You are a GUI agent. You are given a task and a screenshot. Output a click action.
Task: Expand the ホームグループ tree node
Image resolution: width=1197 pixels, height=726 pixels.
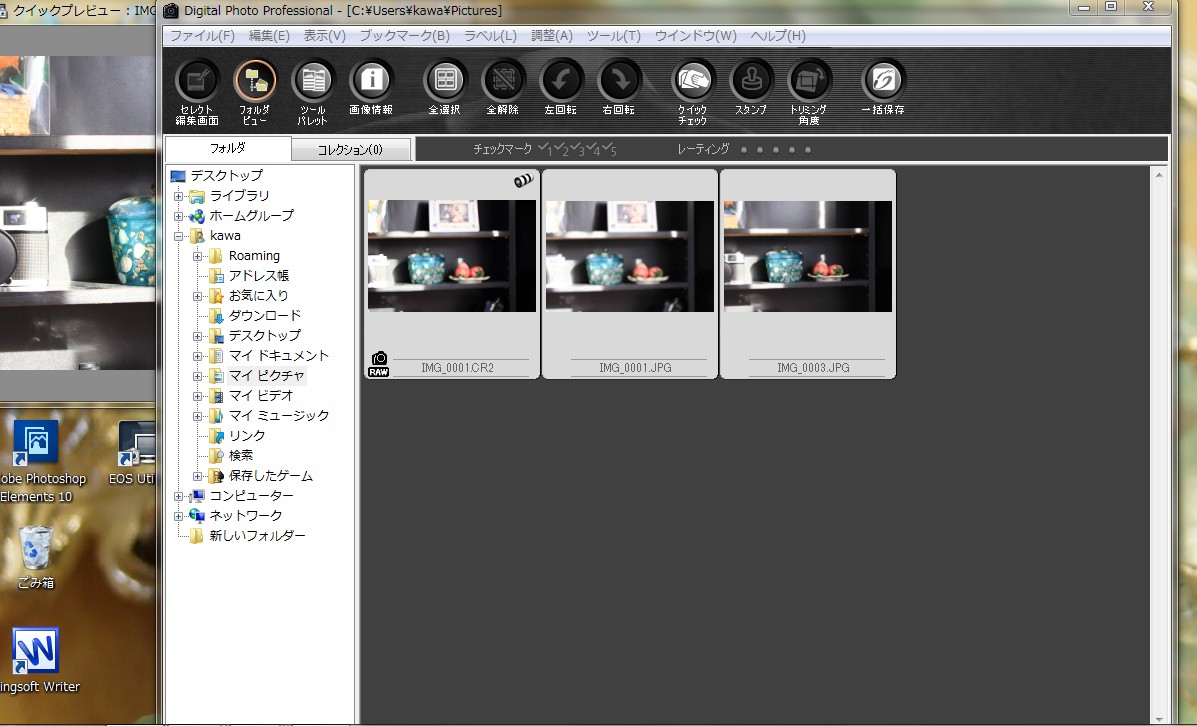tap(179, 216)
